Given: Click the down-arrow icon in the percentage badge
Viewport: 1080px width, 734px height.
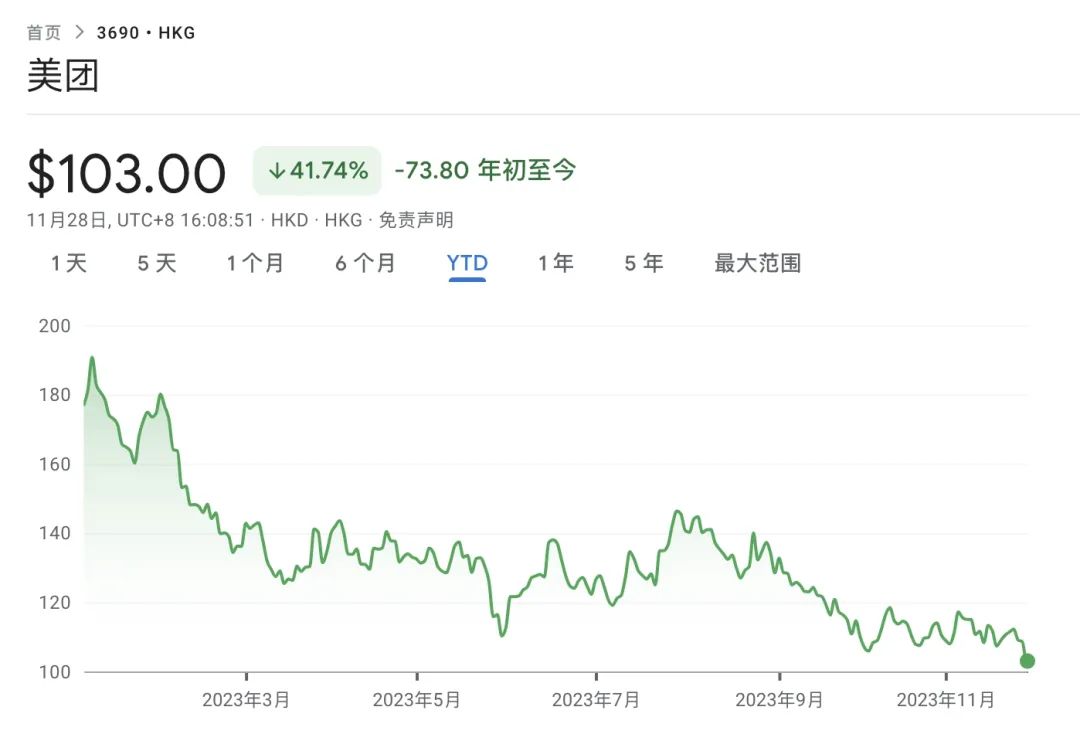Looking at the screenshot, I should pyautogui.click(x=276, y=171).
